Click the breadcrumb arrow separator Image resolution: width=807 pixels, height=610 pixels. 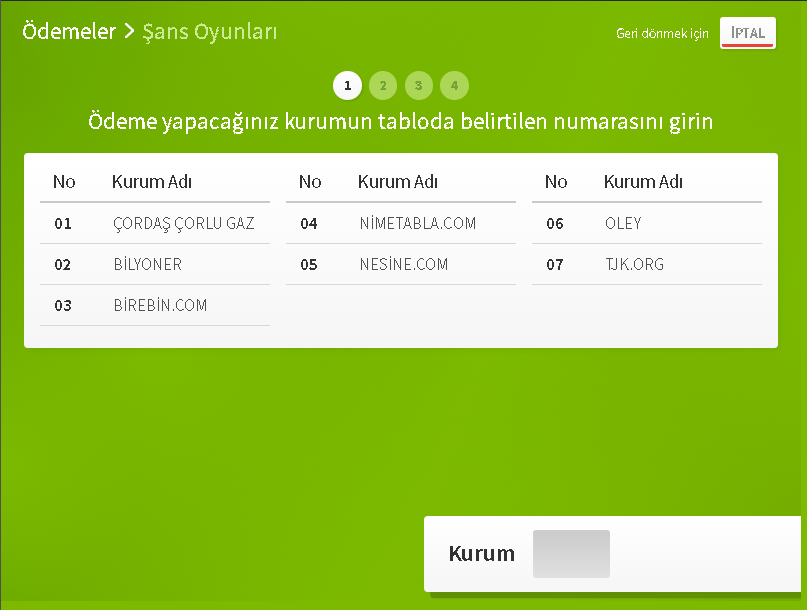coord(129,31)
